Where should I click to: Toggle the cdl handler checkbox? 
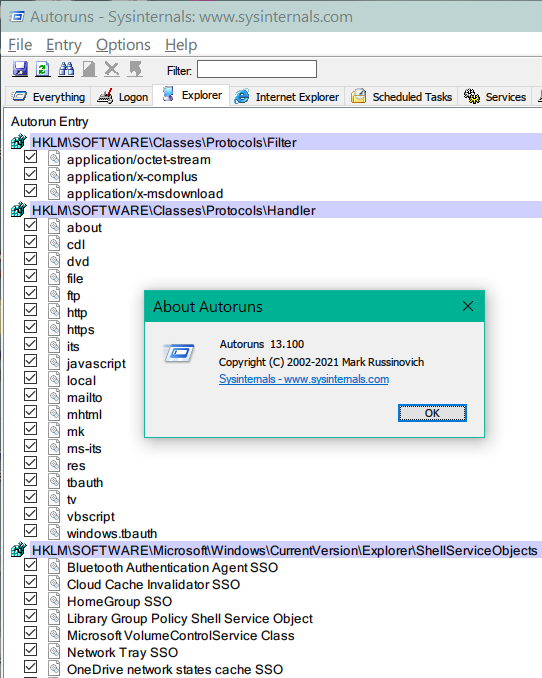tap(30, 242)
